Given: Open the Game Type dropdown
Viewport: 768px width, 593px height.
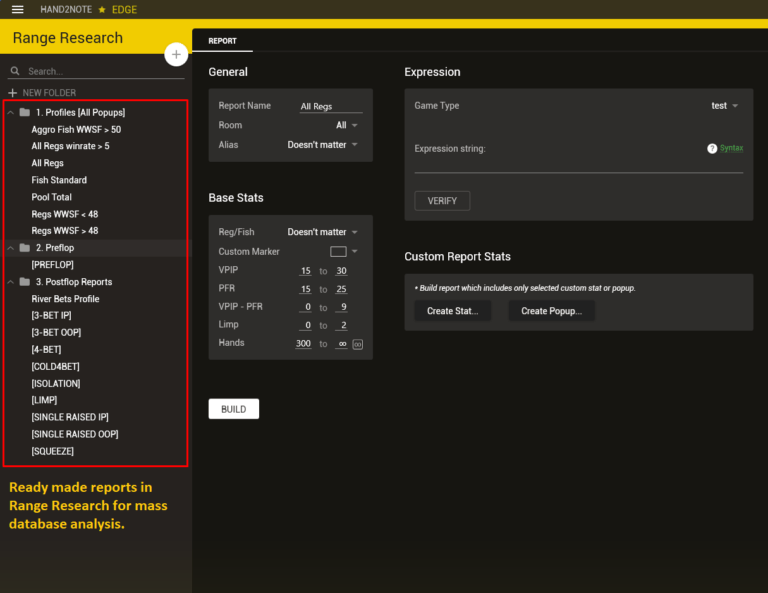Looking at the screenshot, I should [725, 106].
